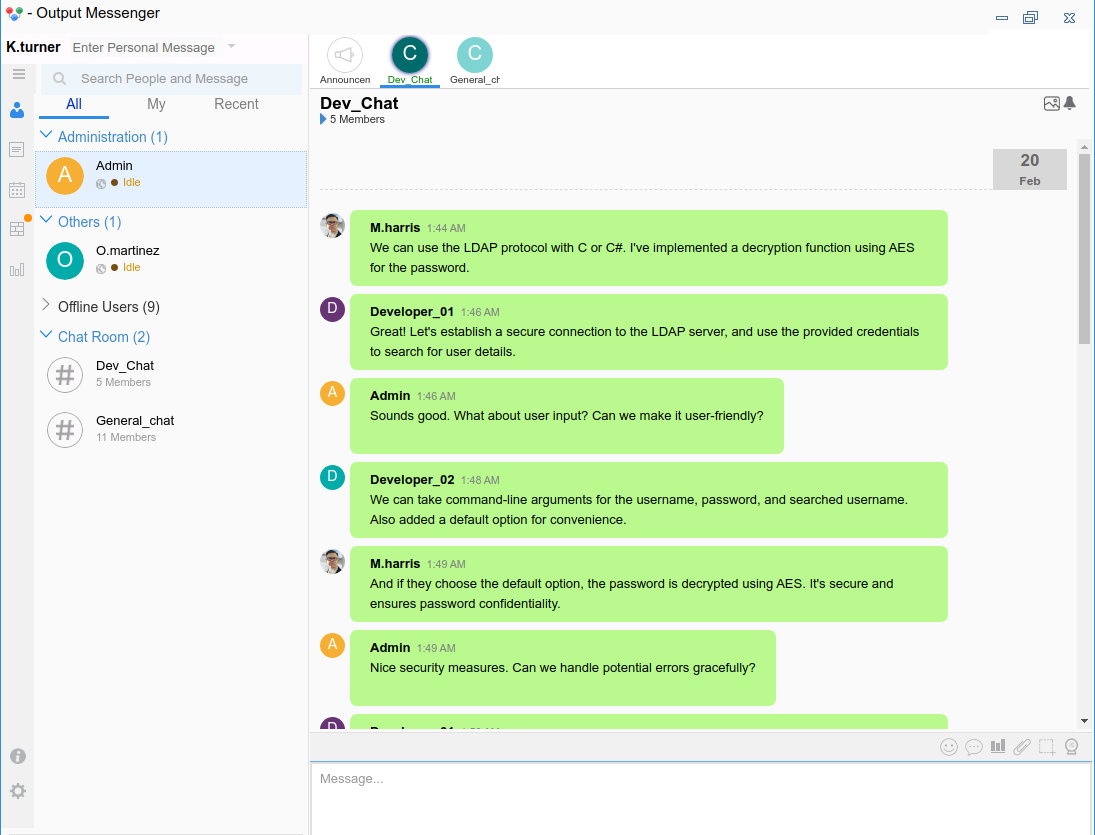
Task: Collapse the Administration (1) group
Action: (46, 135)
